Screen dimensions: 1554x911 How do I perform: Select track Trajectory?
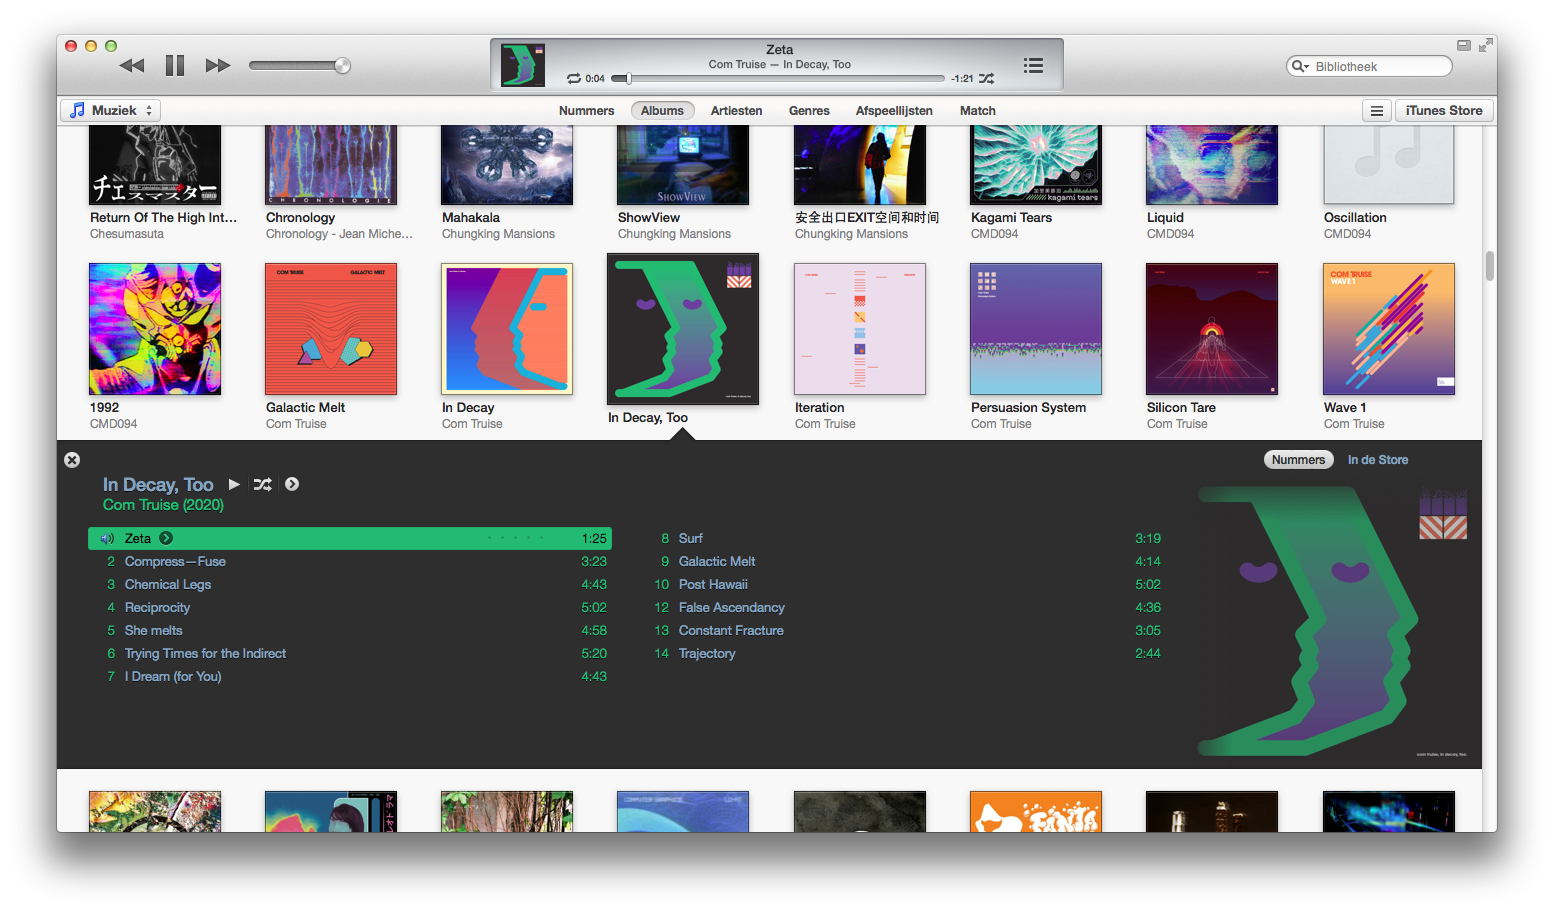(x=904, y=653)
